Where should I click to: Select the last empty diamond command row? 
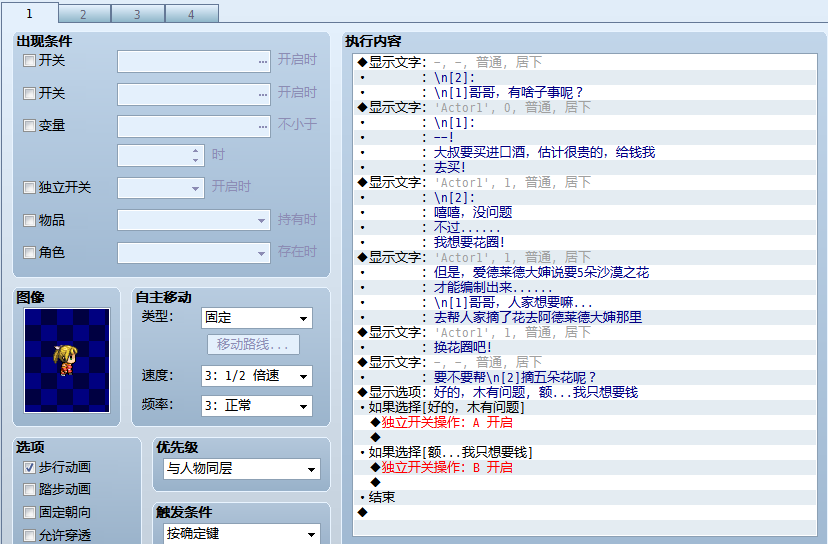(x=585, y=512)
